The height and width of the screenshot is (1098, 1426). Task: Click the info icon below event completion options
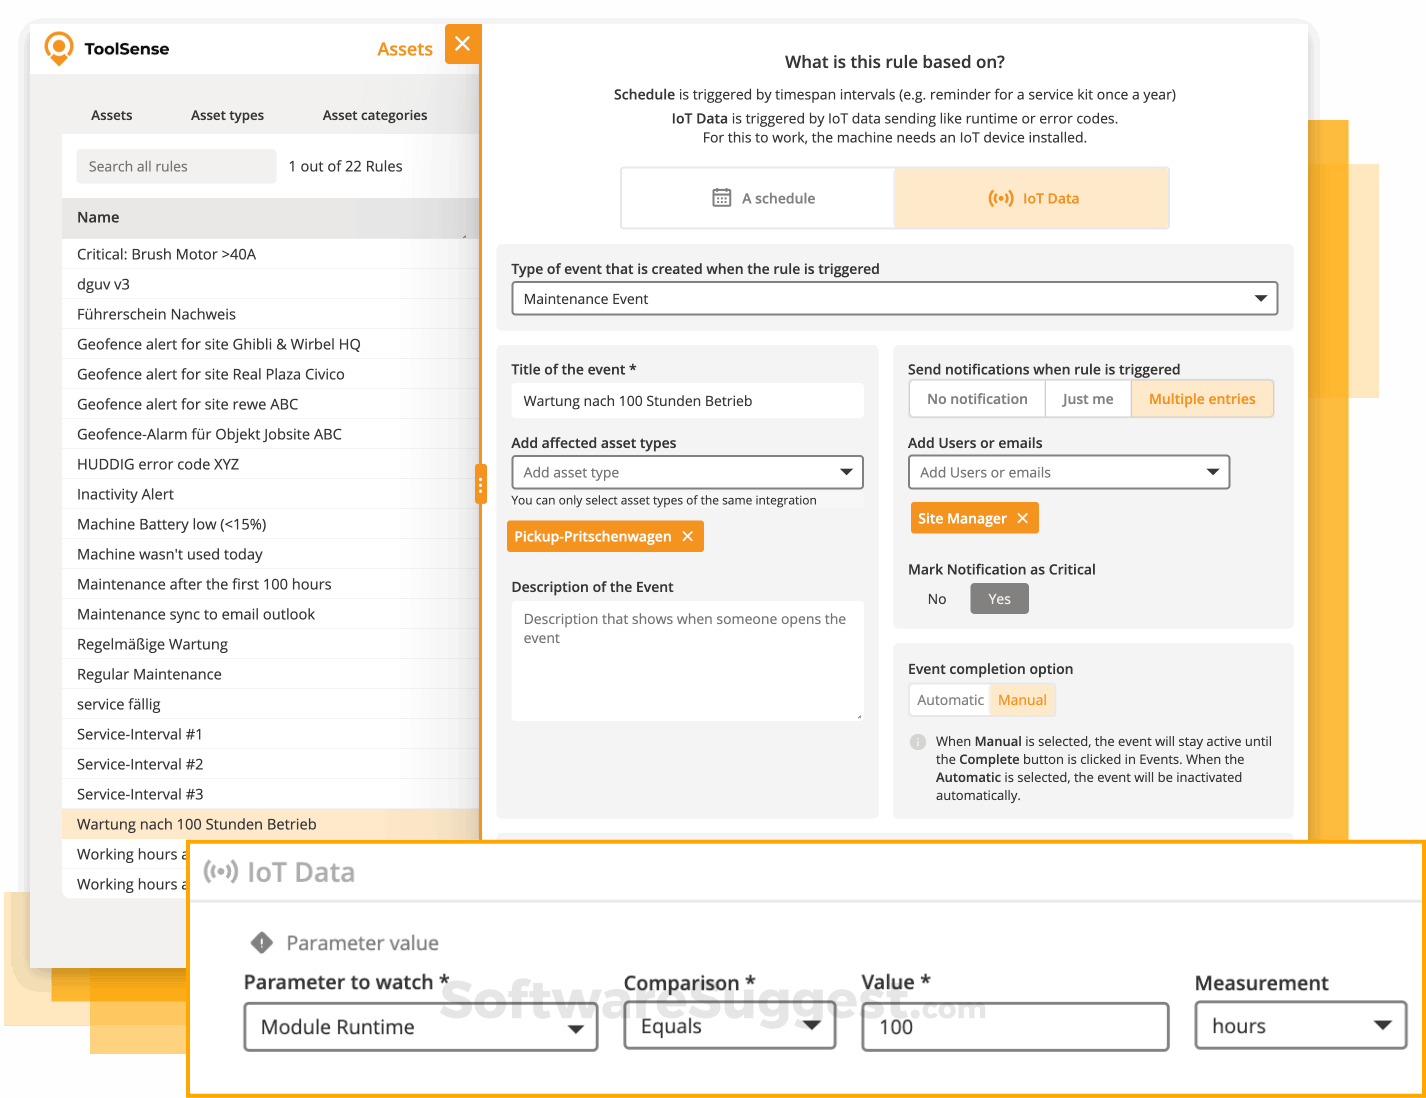pyautogui.click(x=918, y=742)
